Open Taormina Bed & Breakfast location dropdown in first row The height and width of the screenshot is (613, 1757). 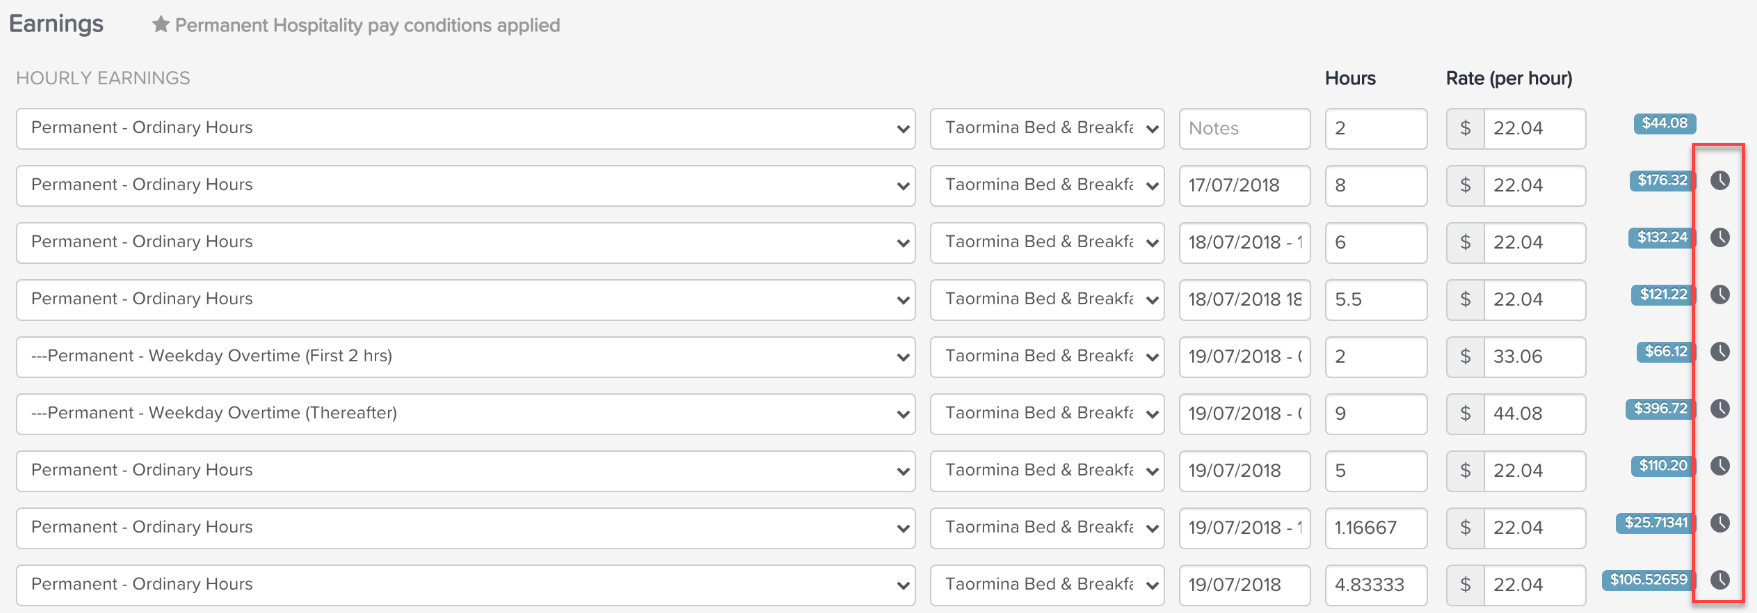[x=1047, y=129]
